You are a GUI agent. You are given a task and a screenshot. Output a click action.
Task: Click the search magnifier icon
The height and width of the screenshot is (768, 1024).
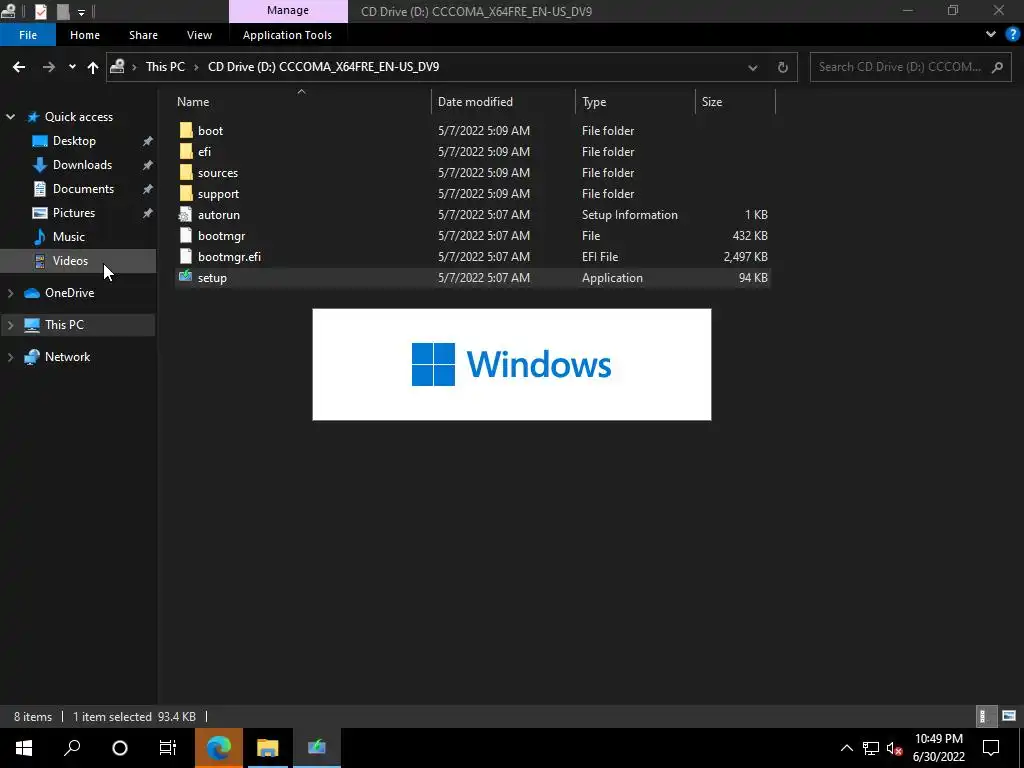pyautogui.click(x=997, y=67)
